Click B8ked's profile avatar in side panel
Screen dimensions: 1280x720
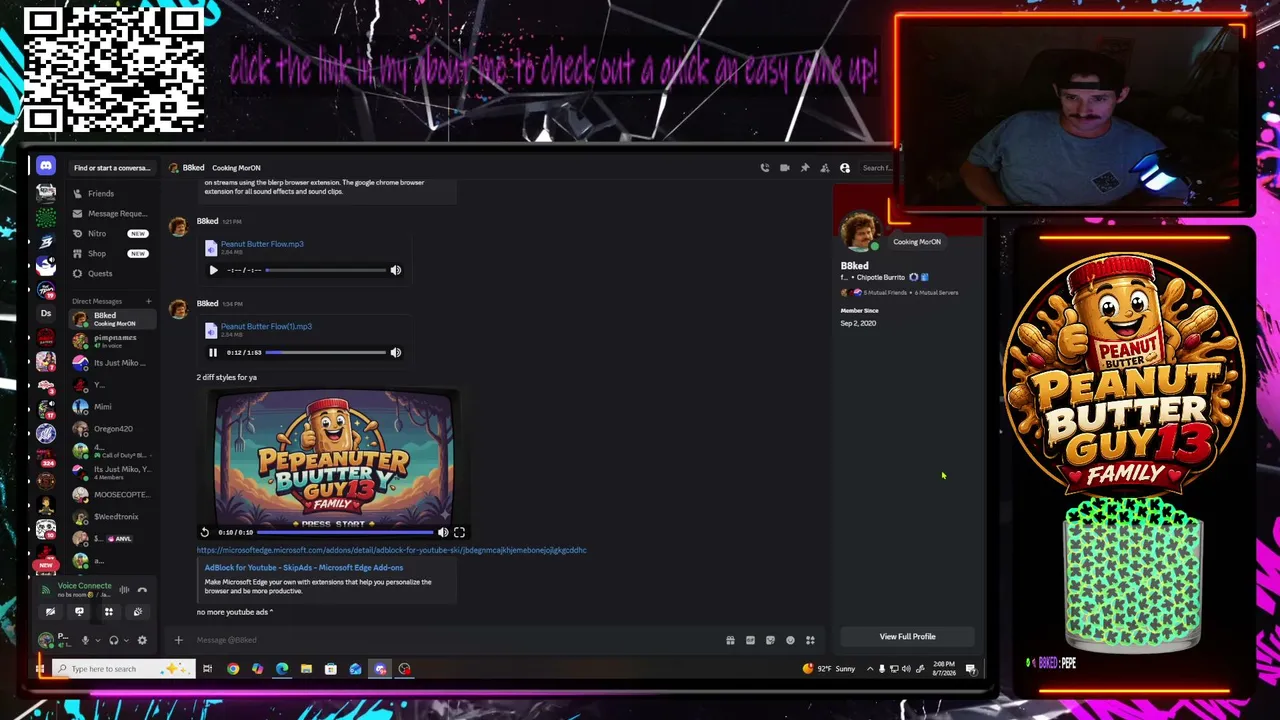pyautogui.click(x=859, y=232)
